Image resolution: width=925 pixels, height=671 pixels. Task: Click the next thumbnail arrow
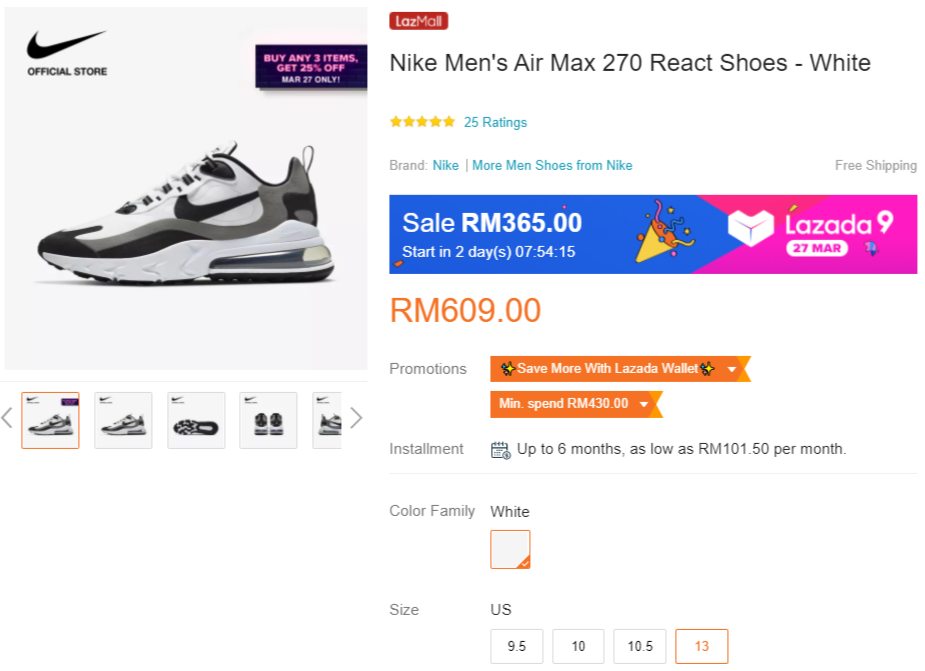click(355, 418)
